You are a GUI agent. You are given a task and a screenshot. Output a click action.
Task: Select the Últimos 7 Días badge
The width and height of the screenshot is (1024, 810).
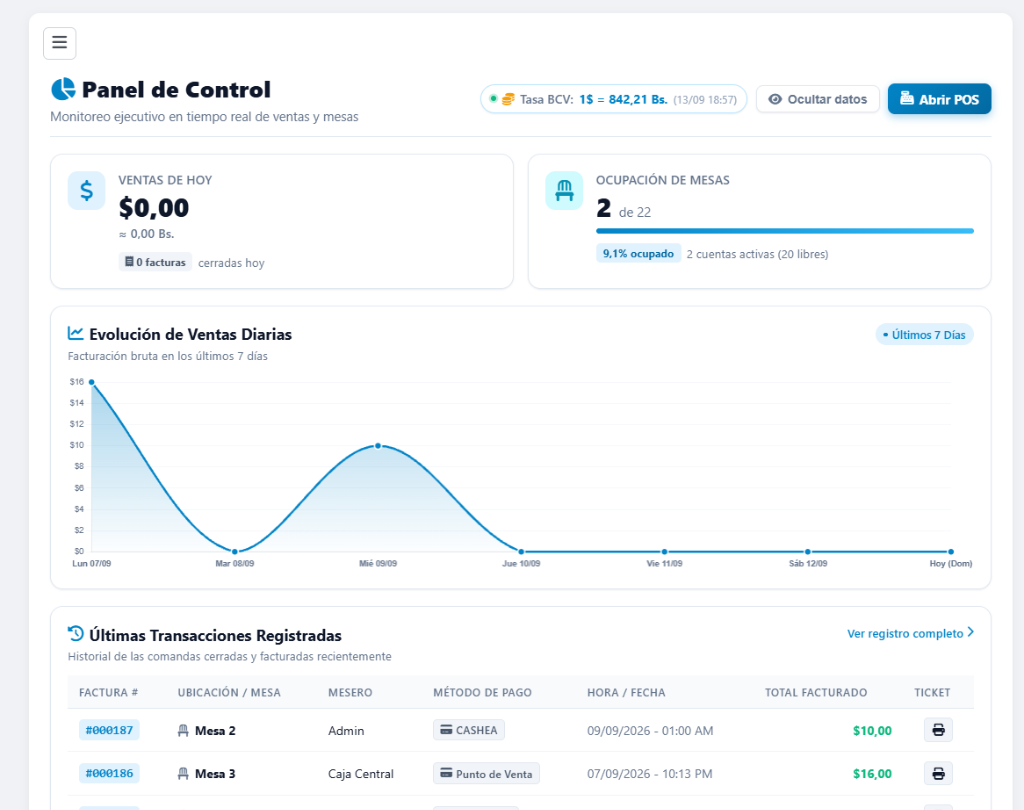coord(924,334)
